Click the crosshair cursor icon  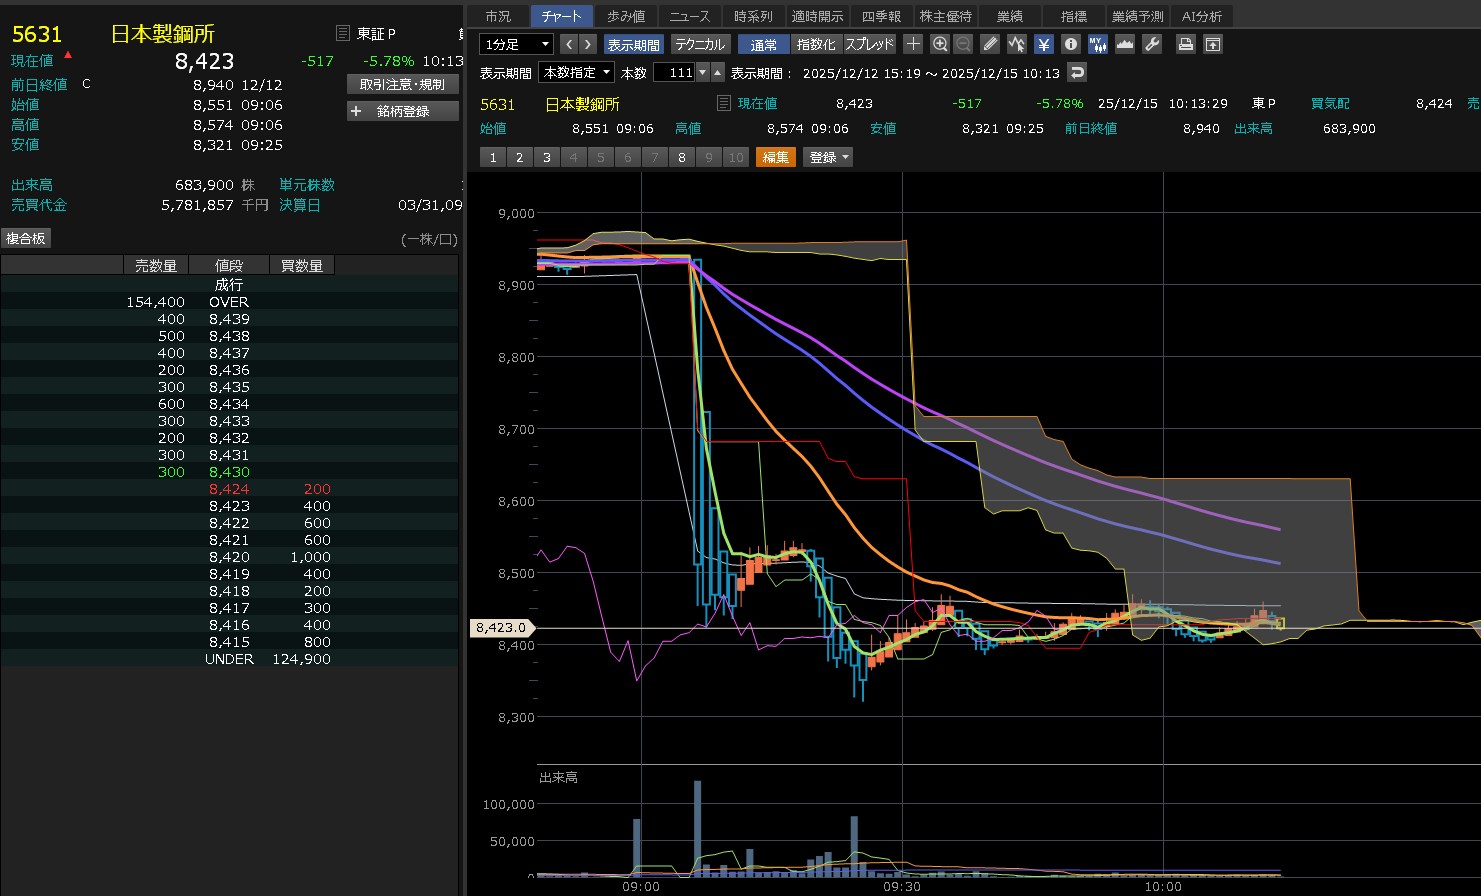click(x=913, y=44)
